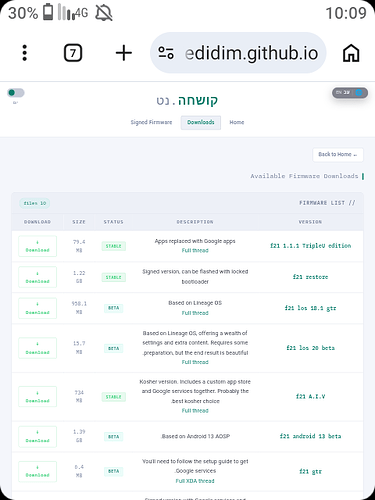This screenshot has height=500, width=375.
Task: Download f21 los 20 beta firmware
Action: [37, 348]
